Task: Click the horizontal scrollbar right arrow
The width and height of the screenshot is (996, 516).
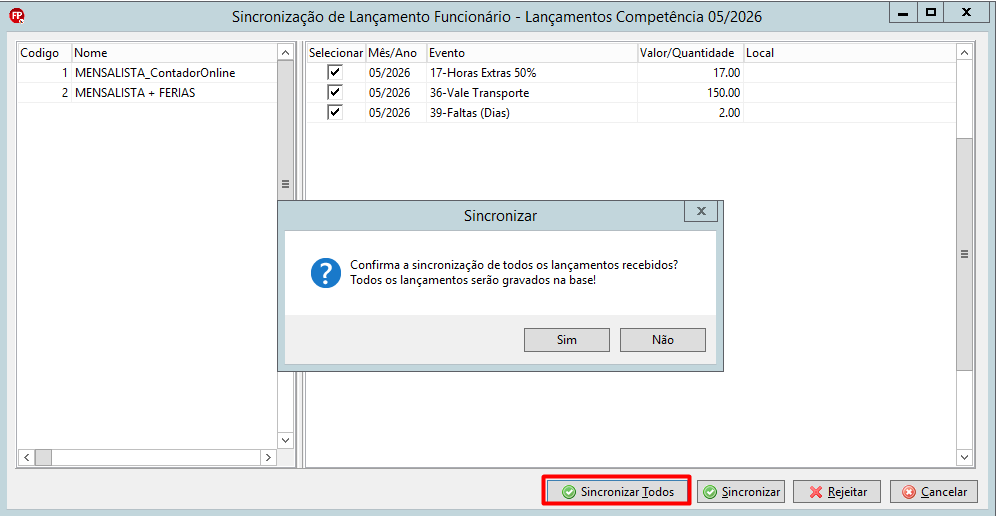Action: [x=269, y=457]
